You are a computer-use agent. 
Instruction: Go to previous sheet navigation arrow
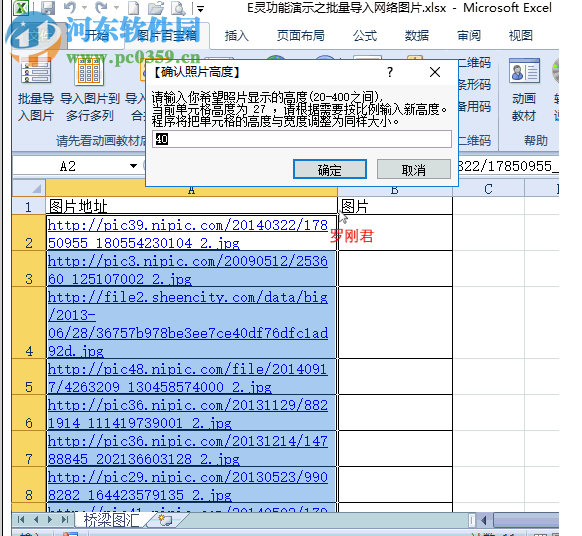(36, 520)
